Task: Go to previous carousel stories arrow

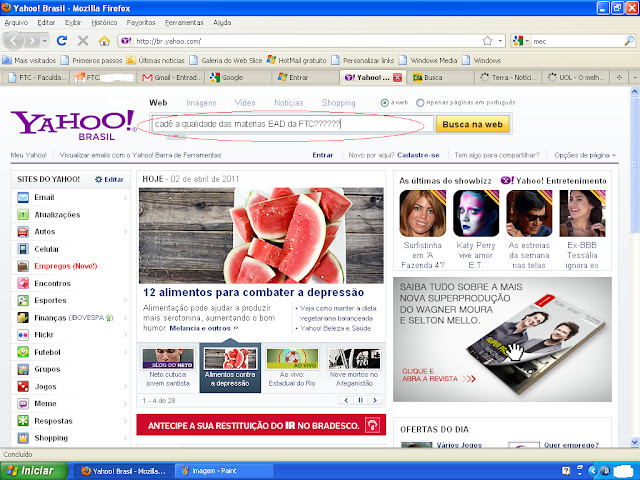Action: (346, 400)
